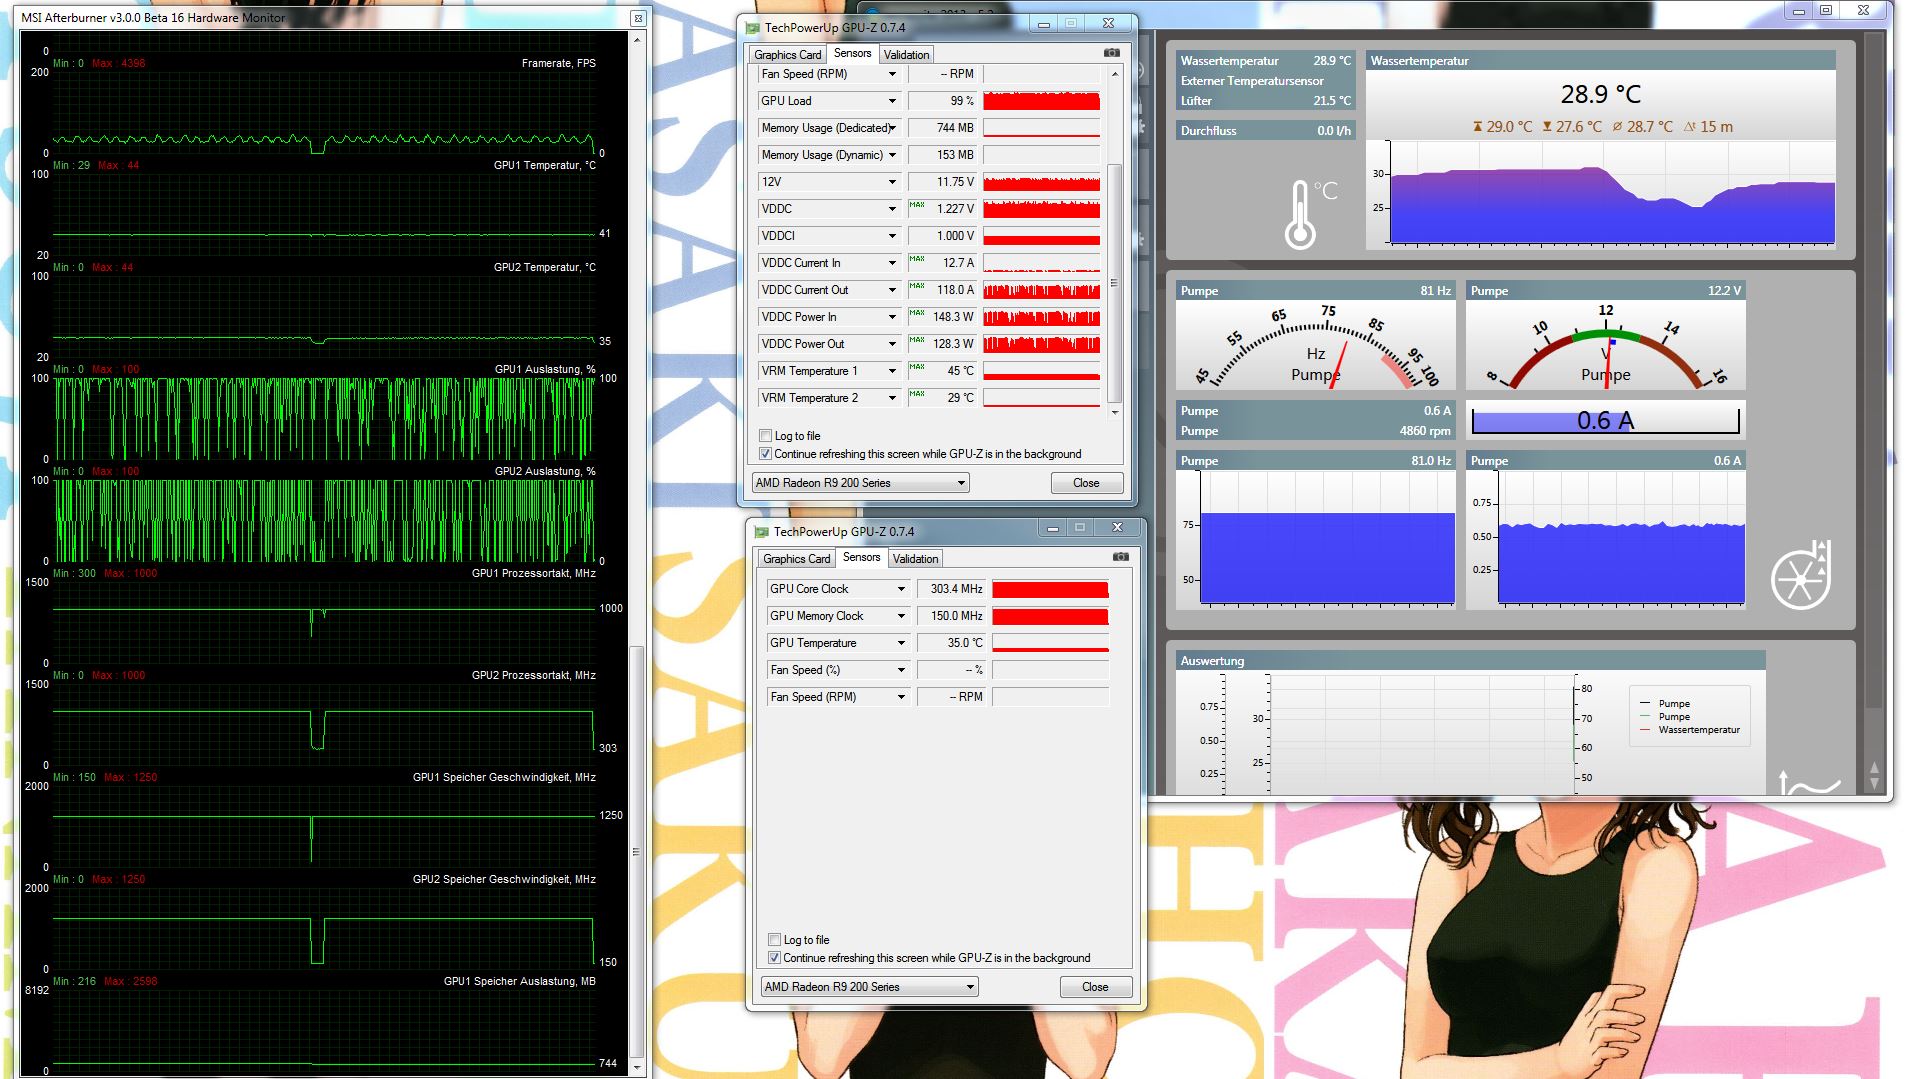This screenshot has height=1079, width=1912.
Task: Select the Sensors tab in lower GPU-Z window
Action: [862, 557]
